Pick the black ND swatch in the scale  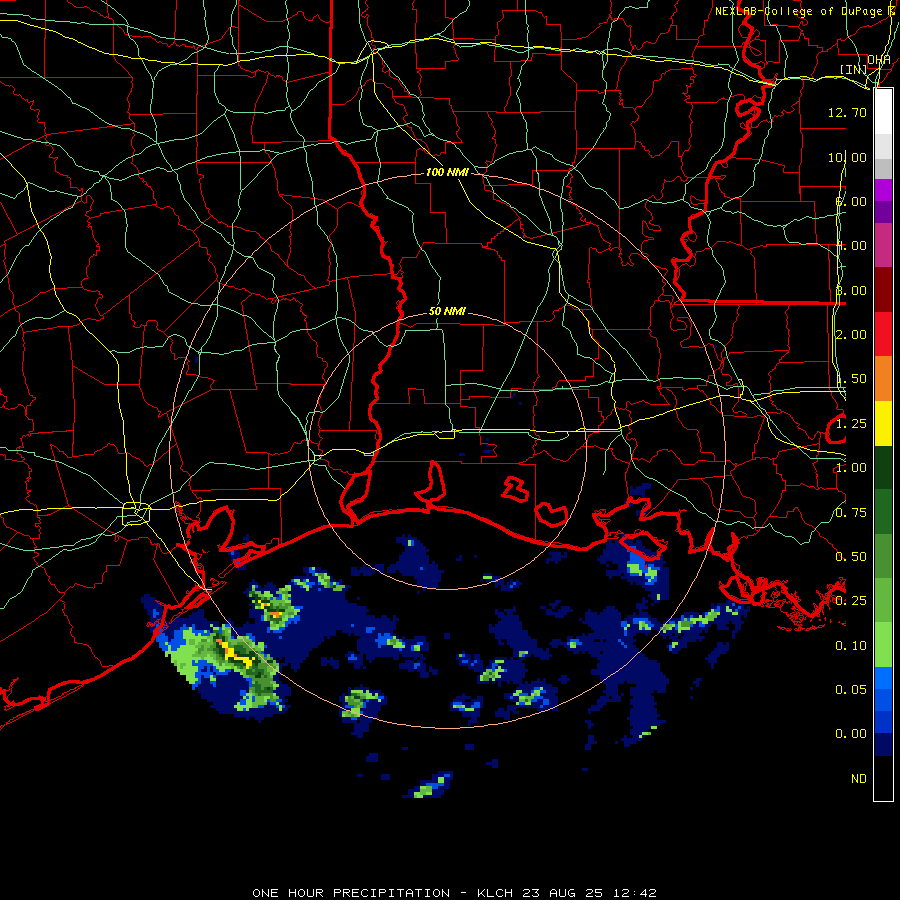(x=883, y=778)
